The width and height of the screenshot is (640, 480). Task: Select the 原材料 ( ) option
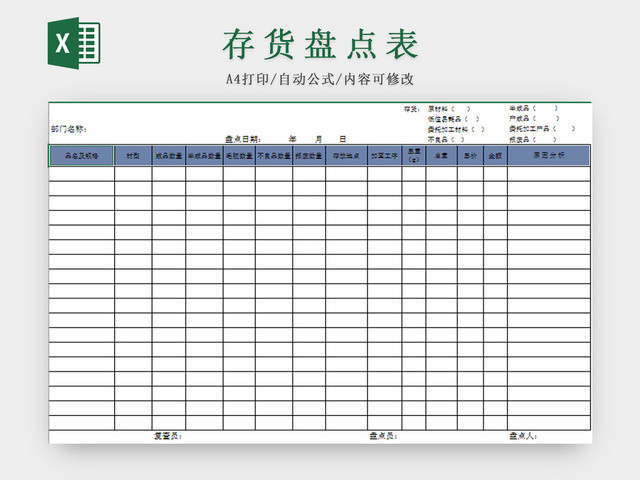click(449, 109)
